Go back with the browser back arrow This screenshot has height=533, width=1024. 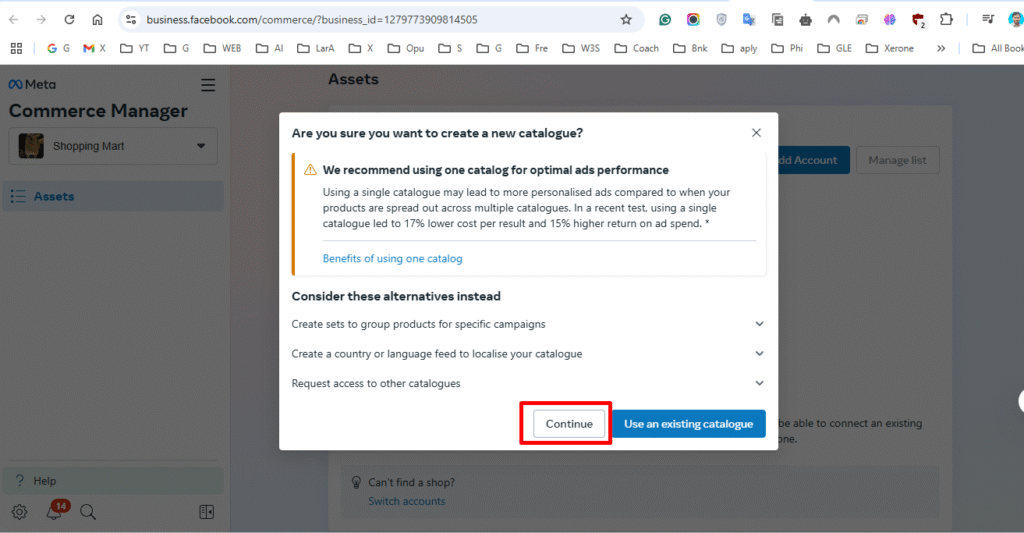14,20
